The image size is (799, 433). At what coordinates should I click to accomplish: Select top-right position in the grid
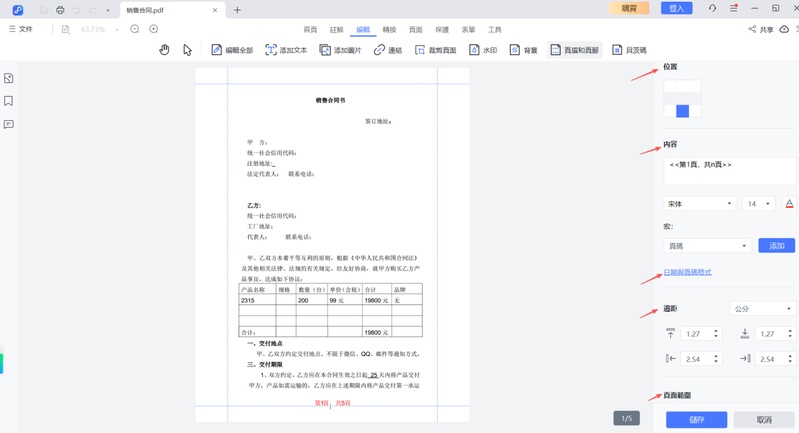pos(695,86)
